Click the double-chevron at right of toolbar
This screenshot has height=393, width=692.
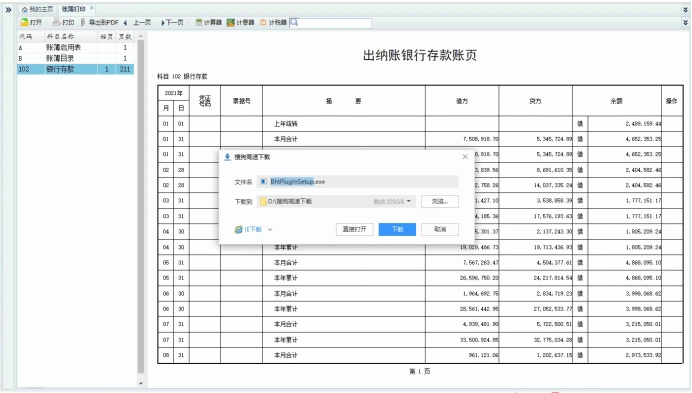point(685,22)
